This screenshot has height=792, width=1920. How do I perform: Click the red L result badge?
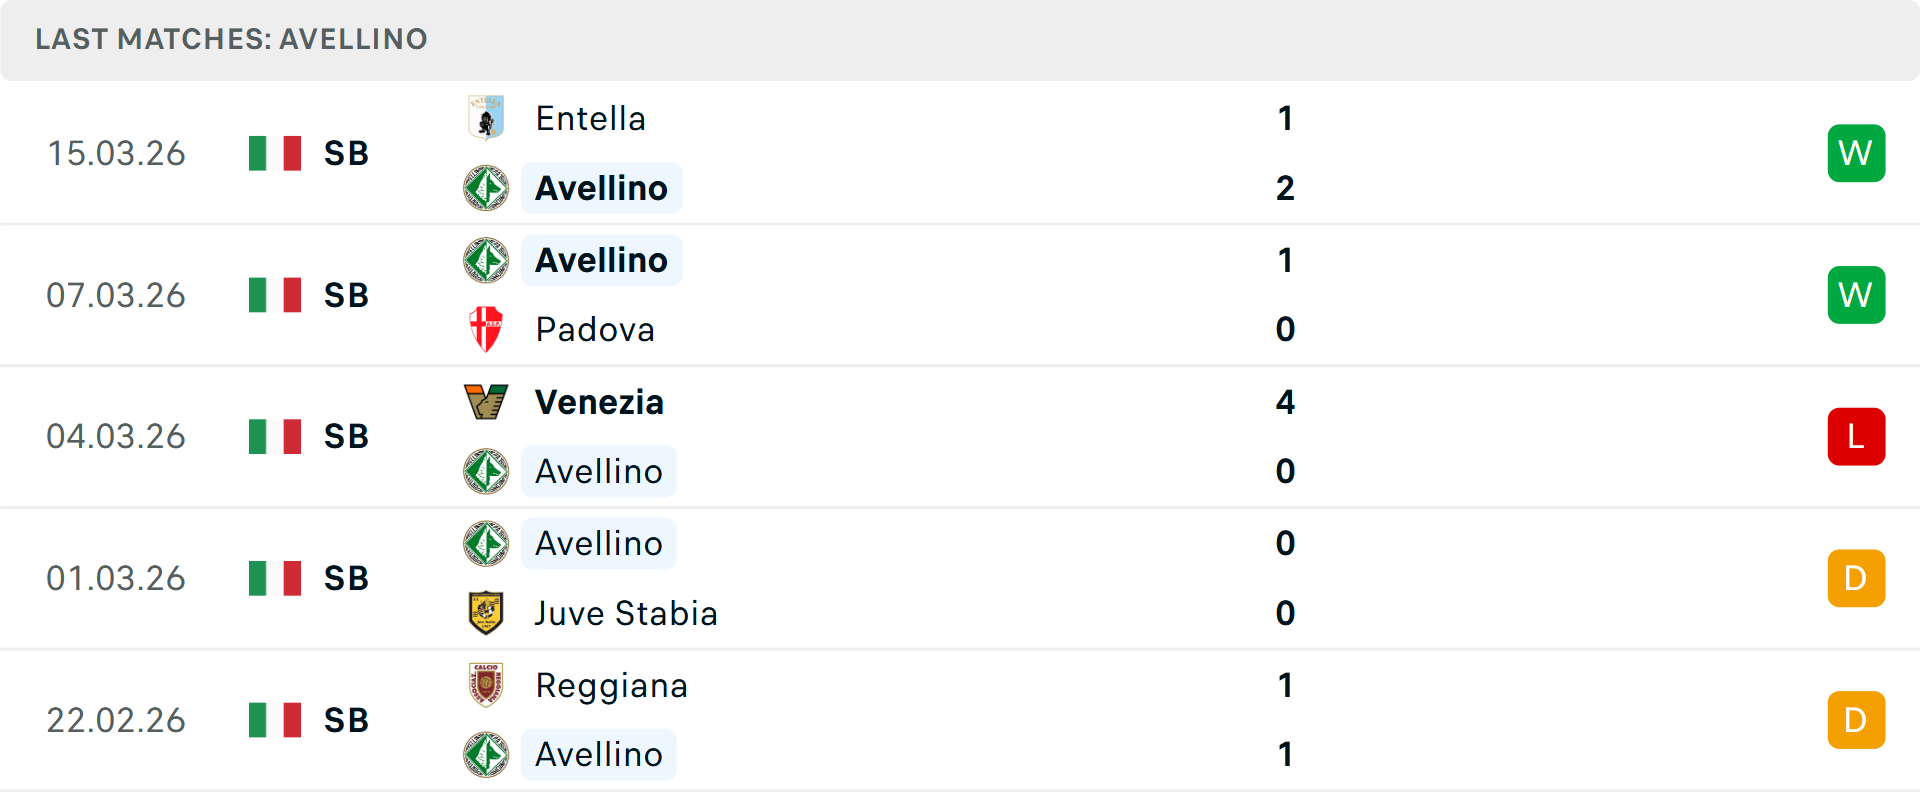(x=1856, y=437)
